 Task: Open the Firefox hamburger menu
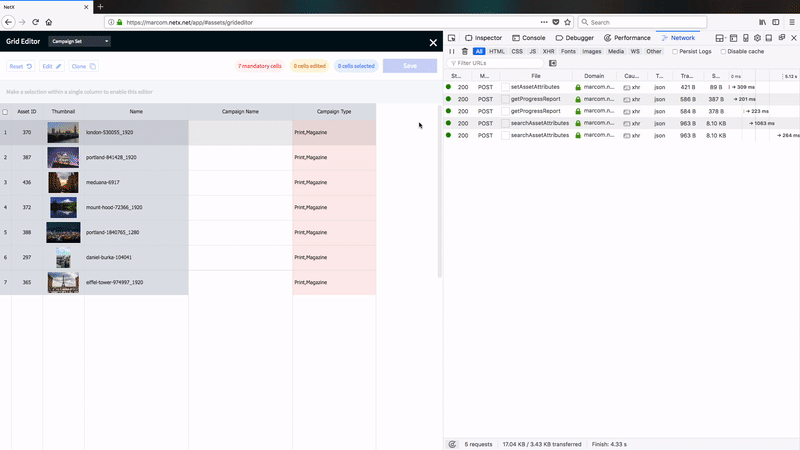pos(790,21)
